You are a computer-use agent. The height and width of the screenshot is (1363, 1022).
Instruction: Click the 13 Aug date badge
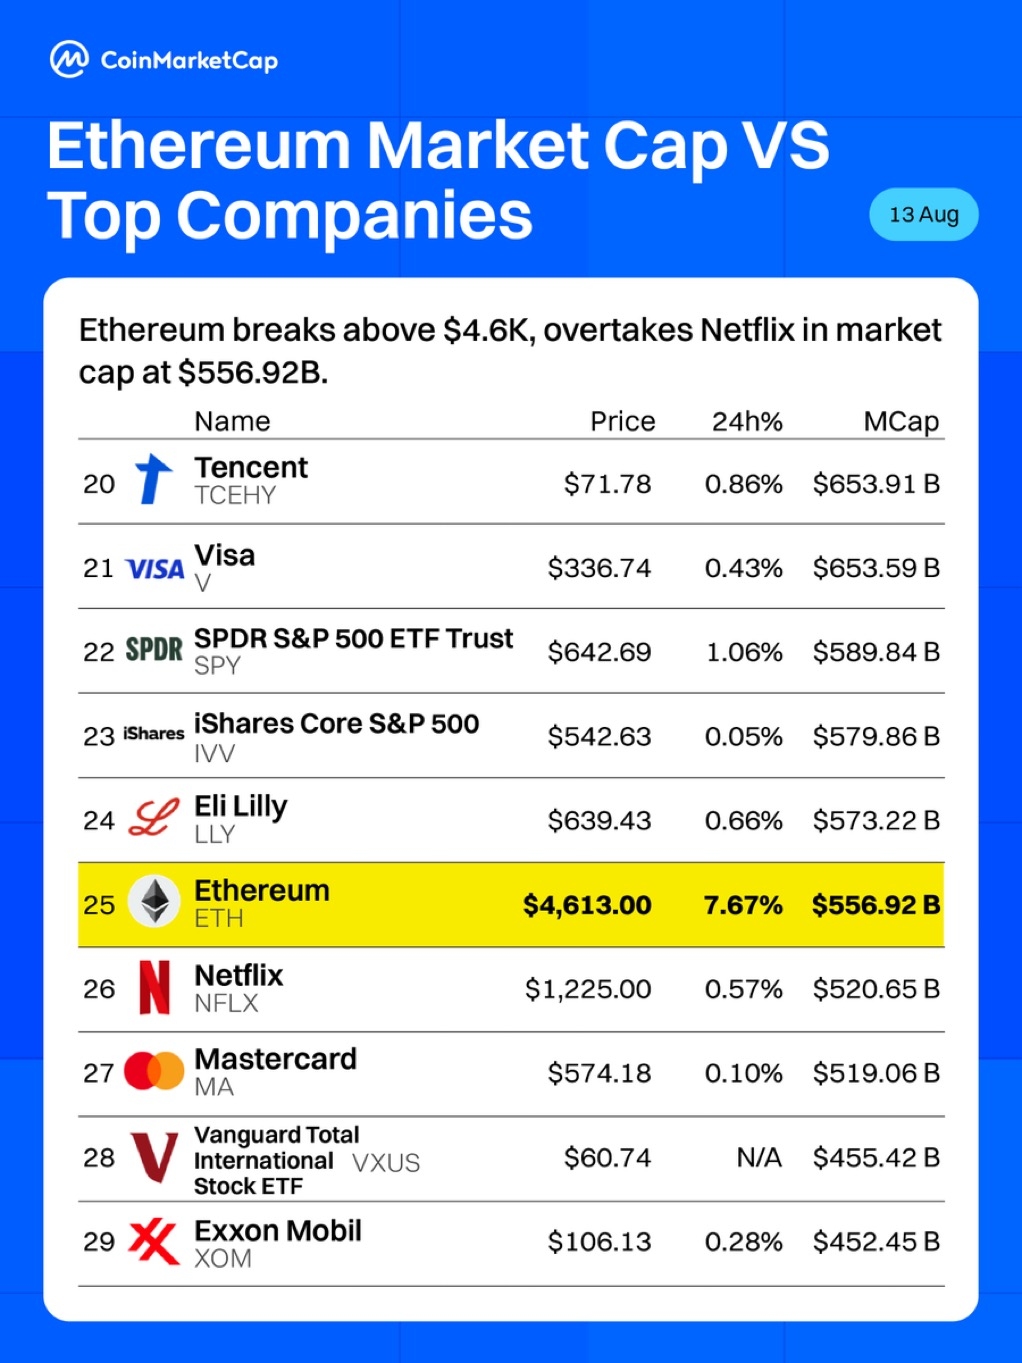pos(924,214)
